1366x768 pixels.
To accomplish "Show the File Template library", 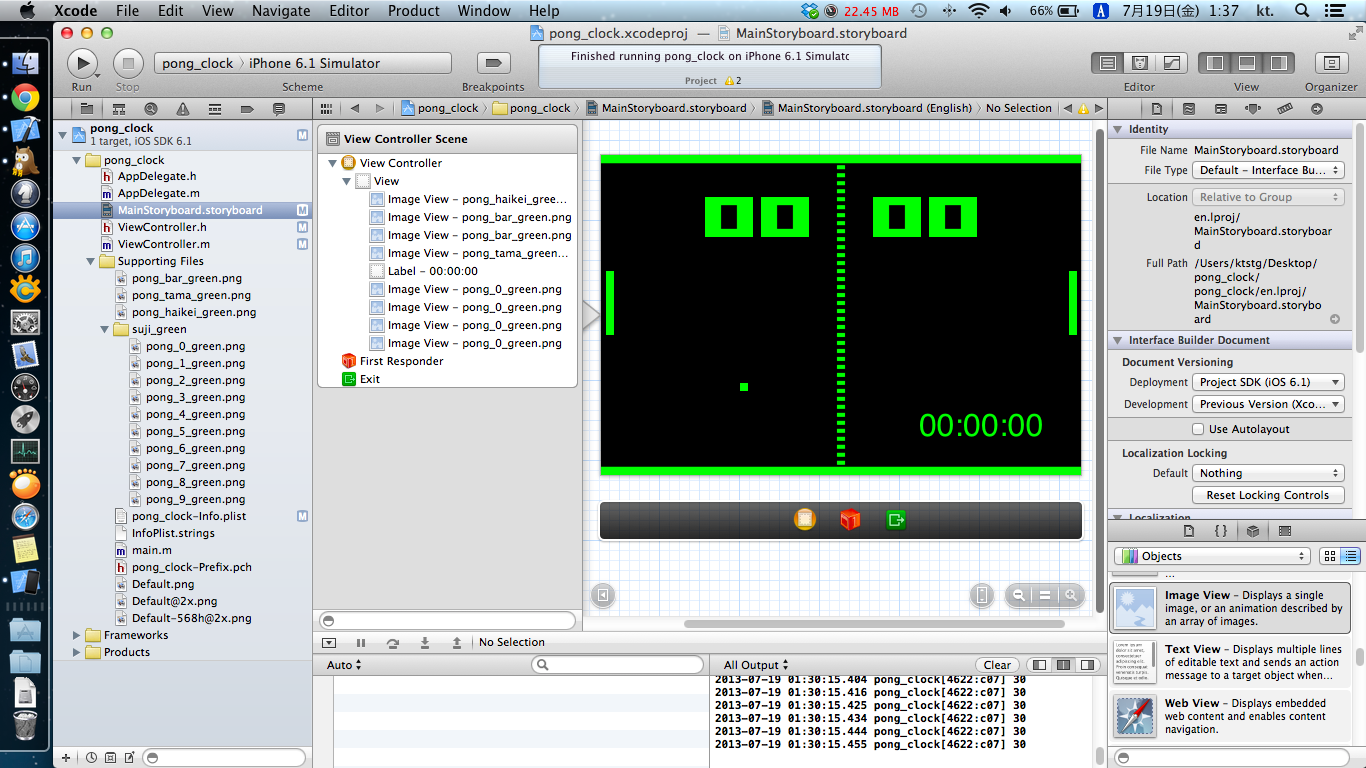I will (1189, 531).
